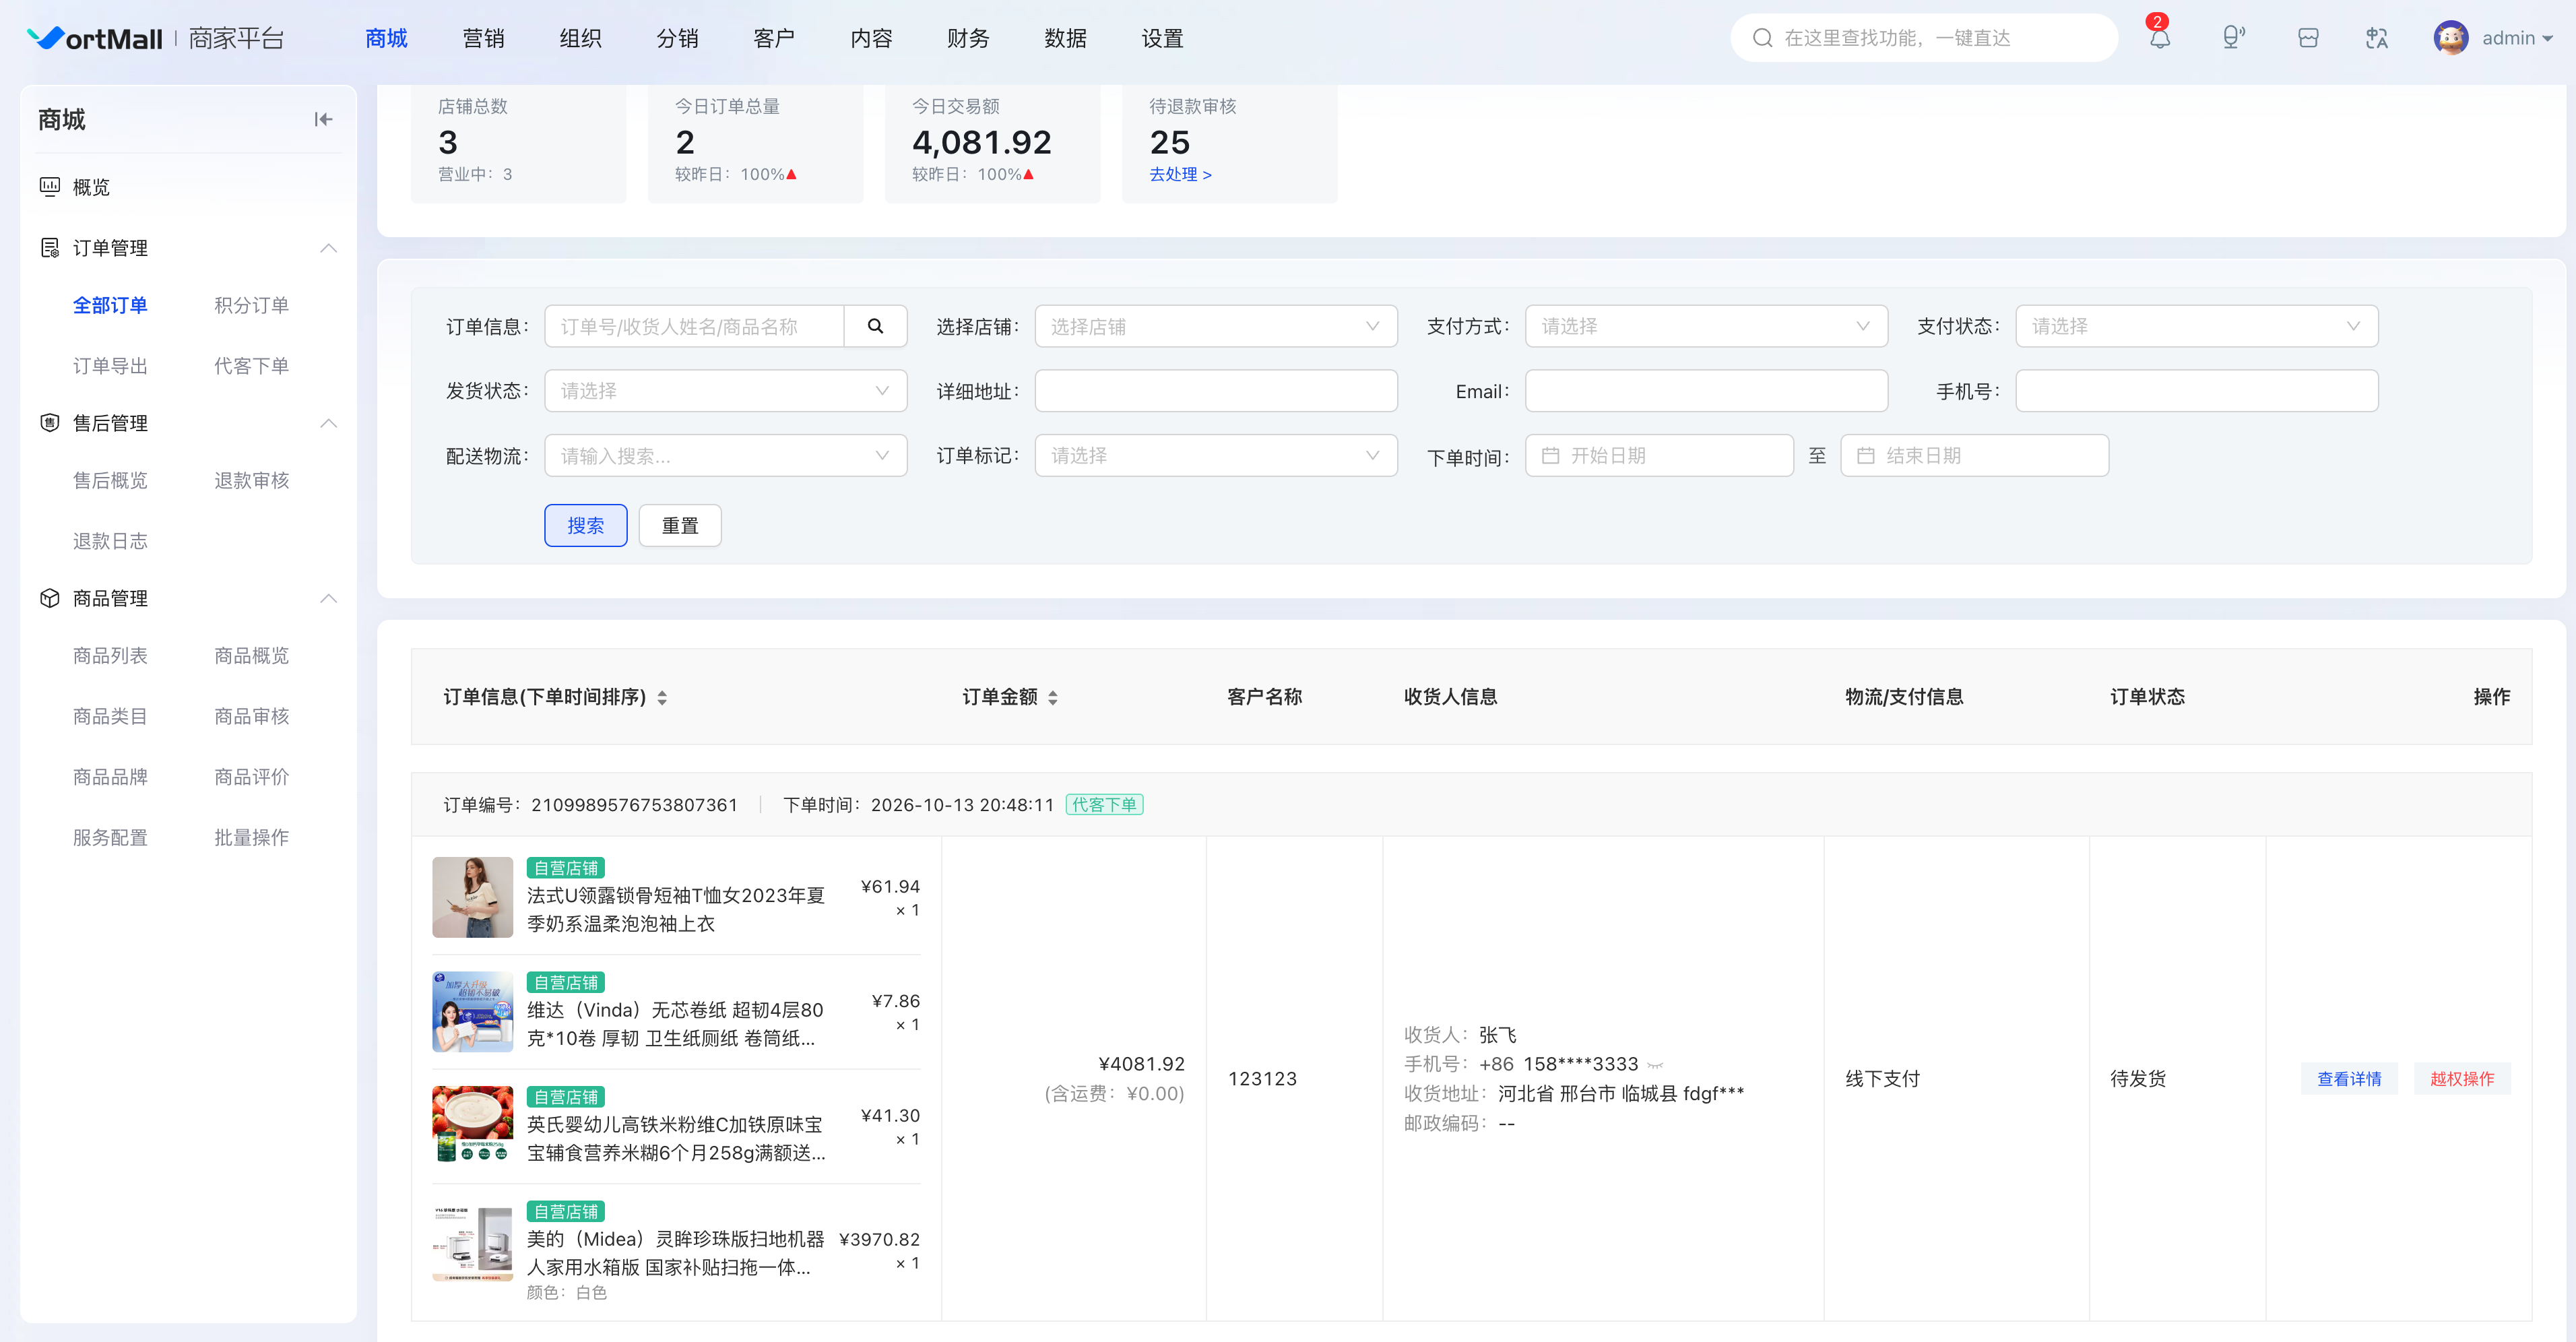
Task: Open 商品审核 in the sidebar
Action: [x=251, y=716]
